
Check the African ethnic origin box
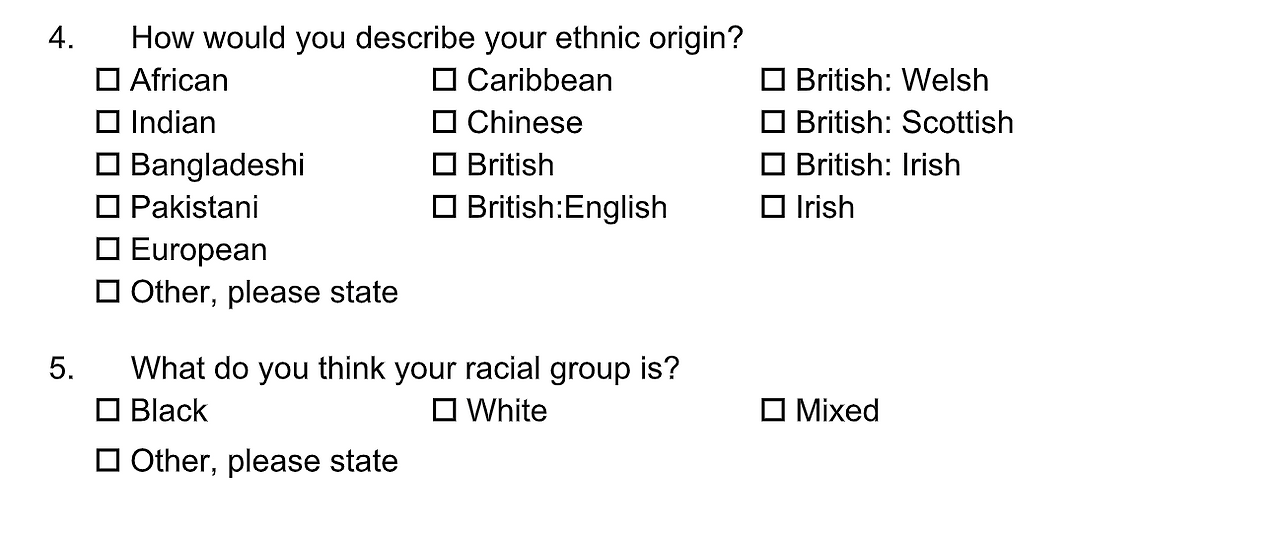coord(108,80)
